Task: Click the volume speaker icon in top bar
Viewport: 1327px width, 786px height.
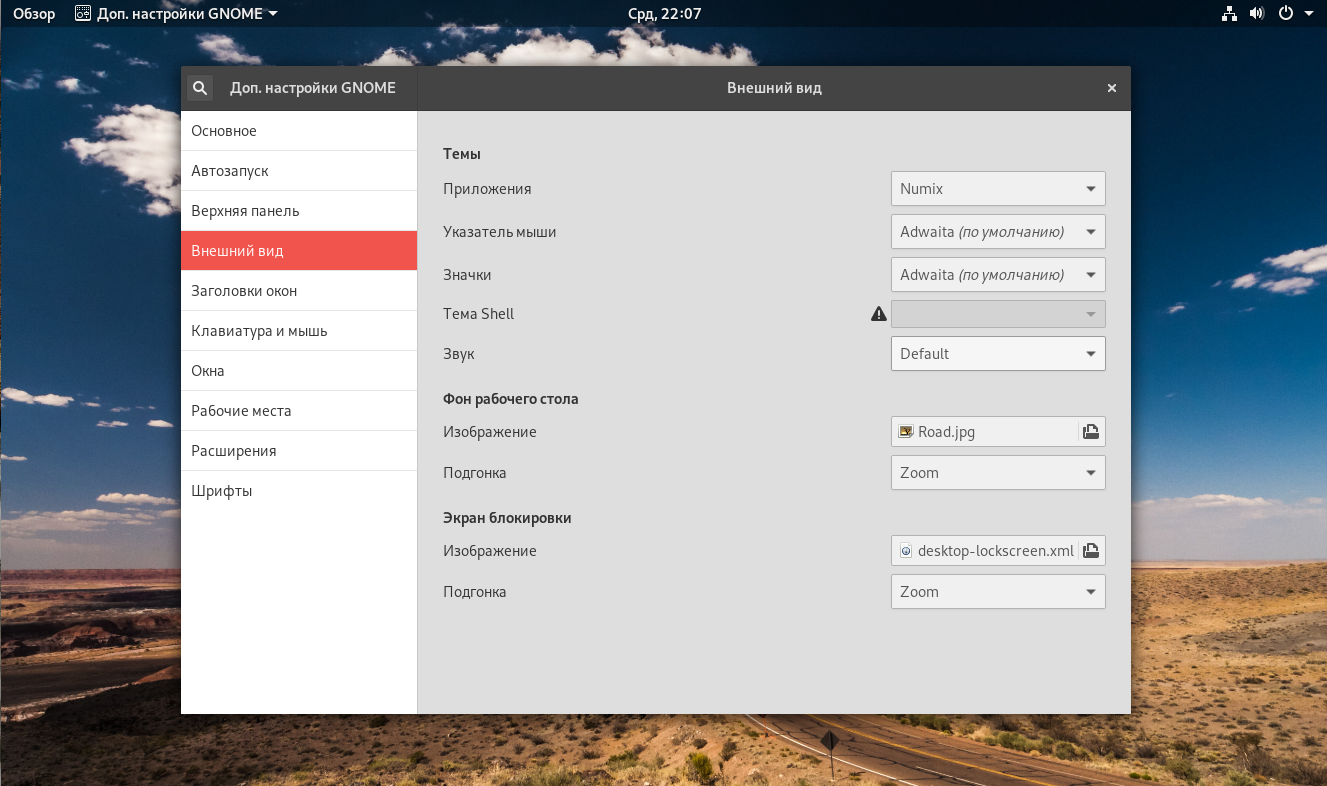Action: click(1257, 14)
